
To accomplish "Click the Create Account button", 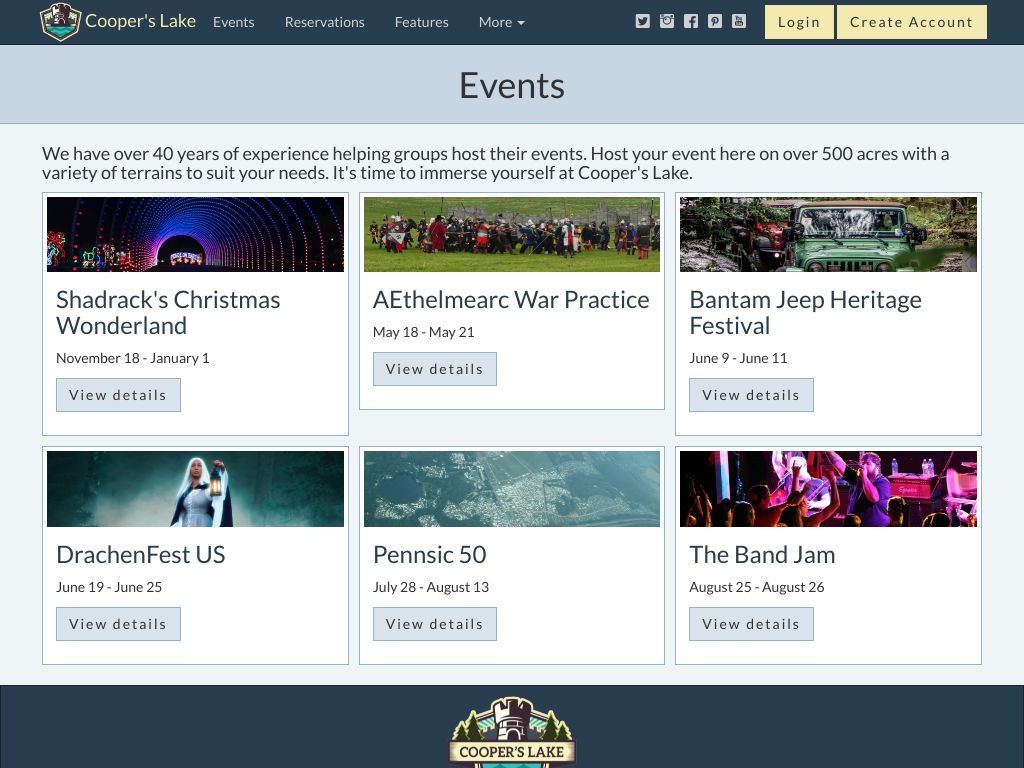I will [x=912, y=22].
